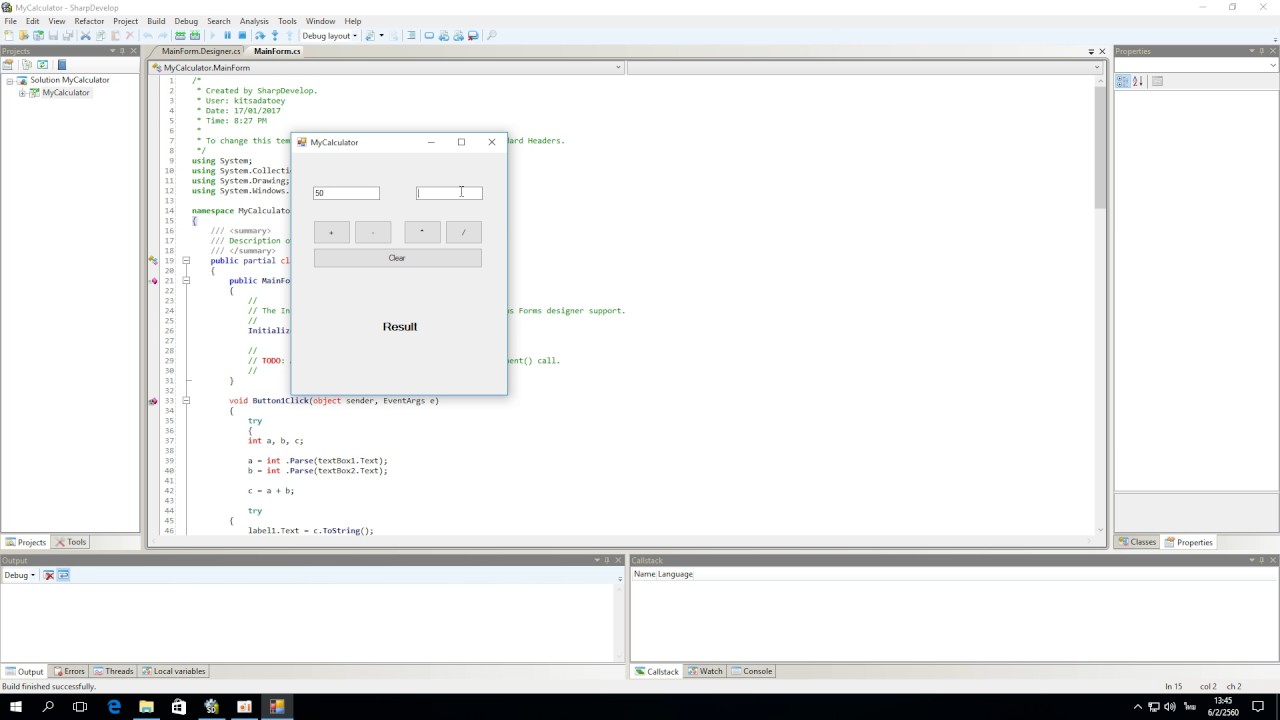Viewport: 1280px width, 720px height.
Task: Switch Properties grid to Categorized view
Action: pyautogui.click(x=1123, y=81)
